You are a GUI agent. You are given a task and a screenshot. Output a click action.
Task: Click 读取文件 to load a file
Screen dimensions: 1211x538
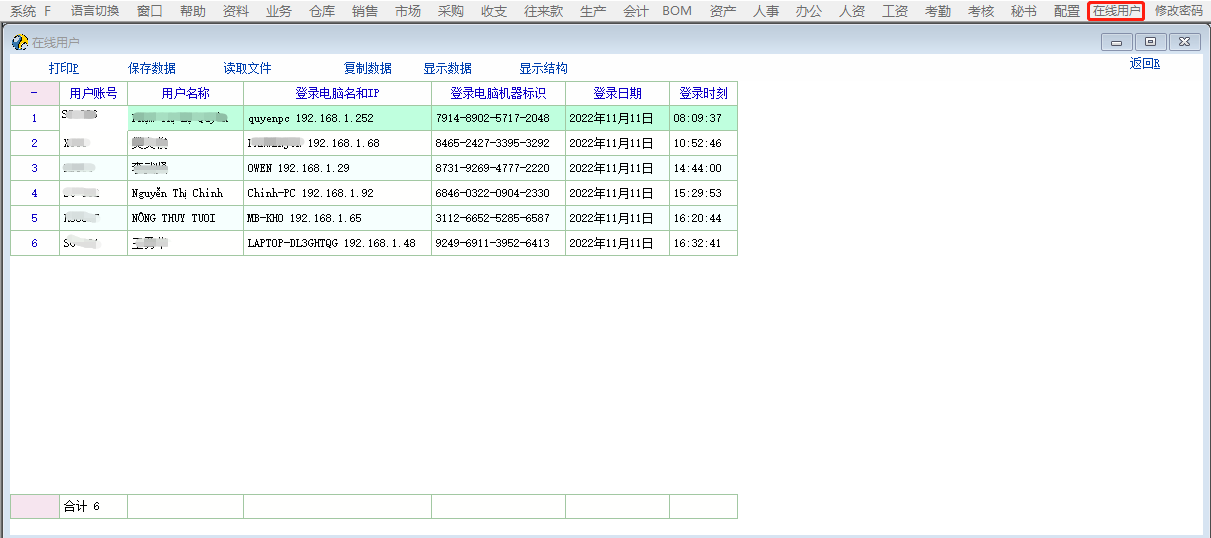point(247,68)
